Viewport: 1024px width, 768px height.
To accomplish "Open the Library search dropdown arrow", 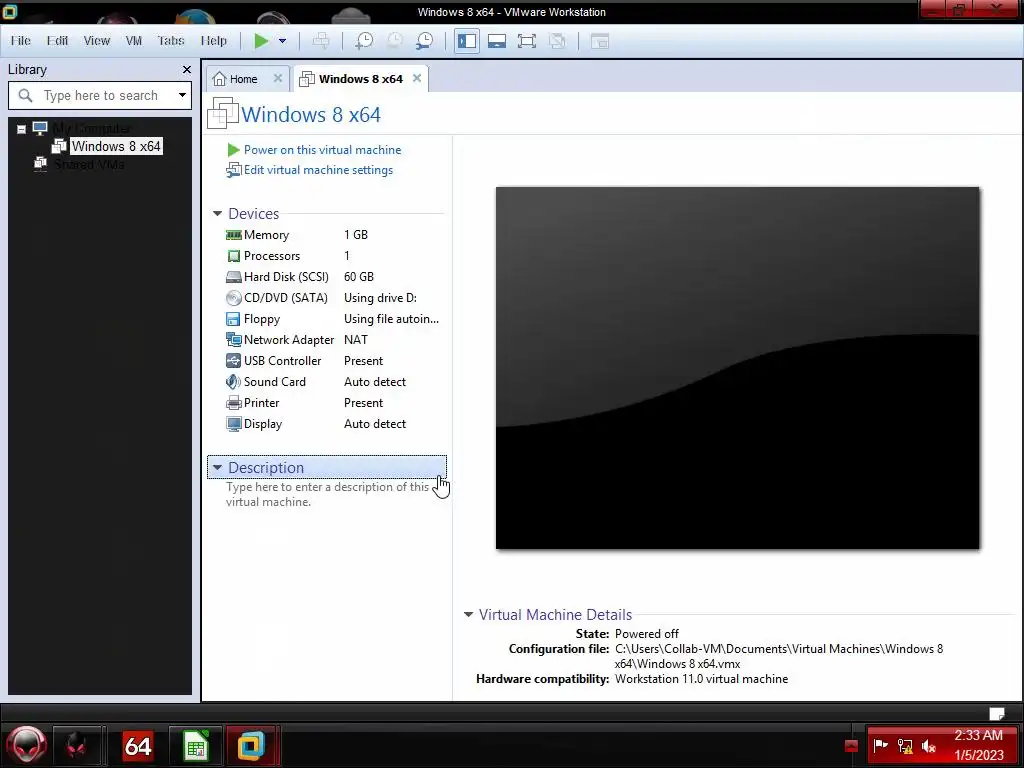I will (x=182, y=95).
